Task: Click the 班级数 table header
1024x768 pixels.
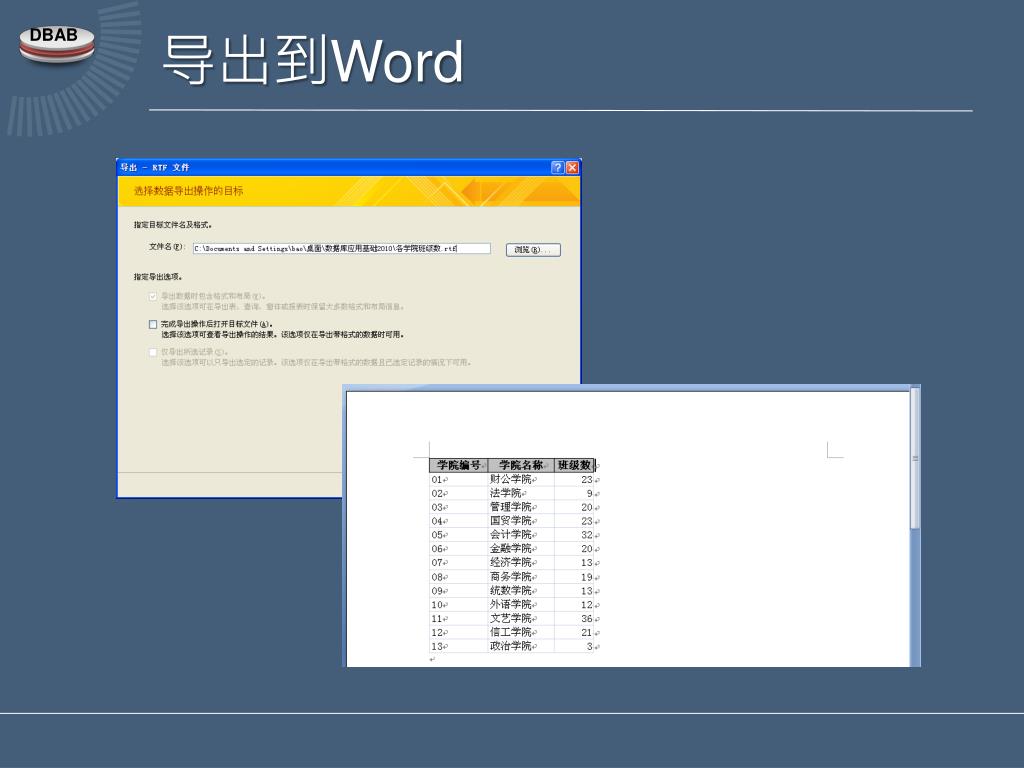Action: (574, 465)
